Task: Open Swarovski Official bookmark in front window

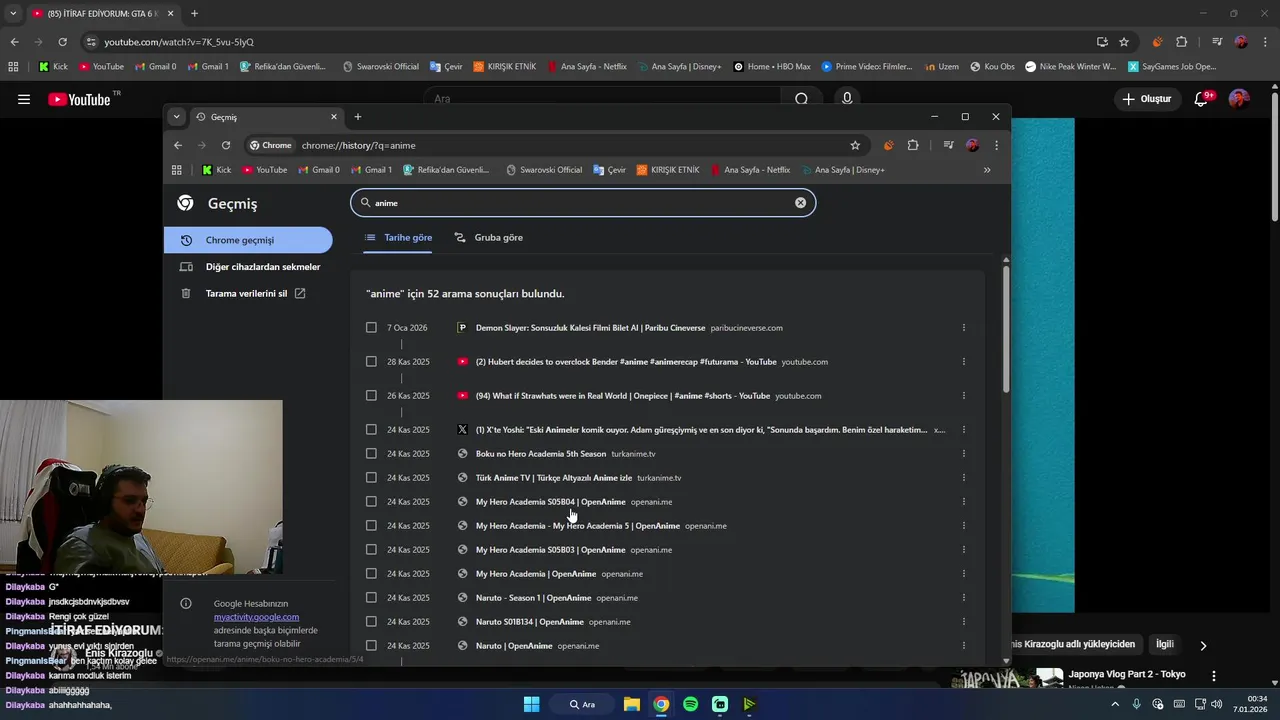Action: pyautogui.click(x=544, y=170)
